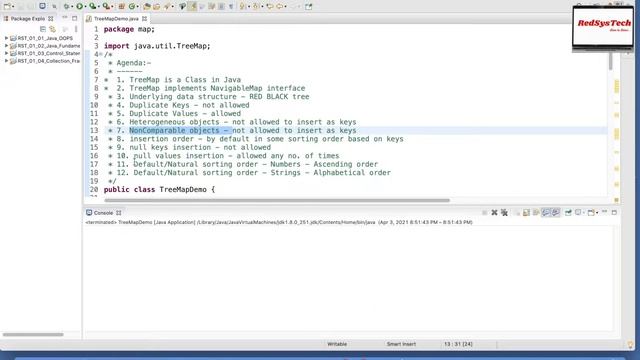Click the Open Console terminal toolbar icon
The width and height of the screenshot is (640, 360).
pyautogui.click(x=42, y=6)
